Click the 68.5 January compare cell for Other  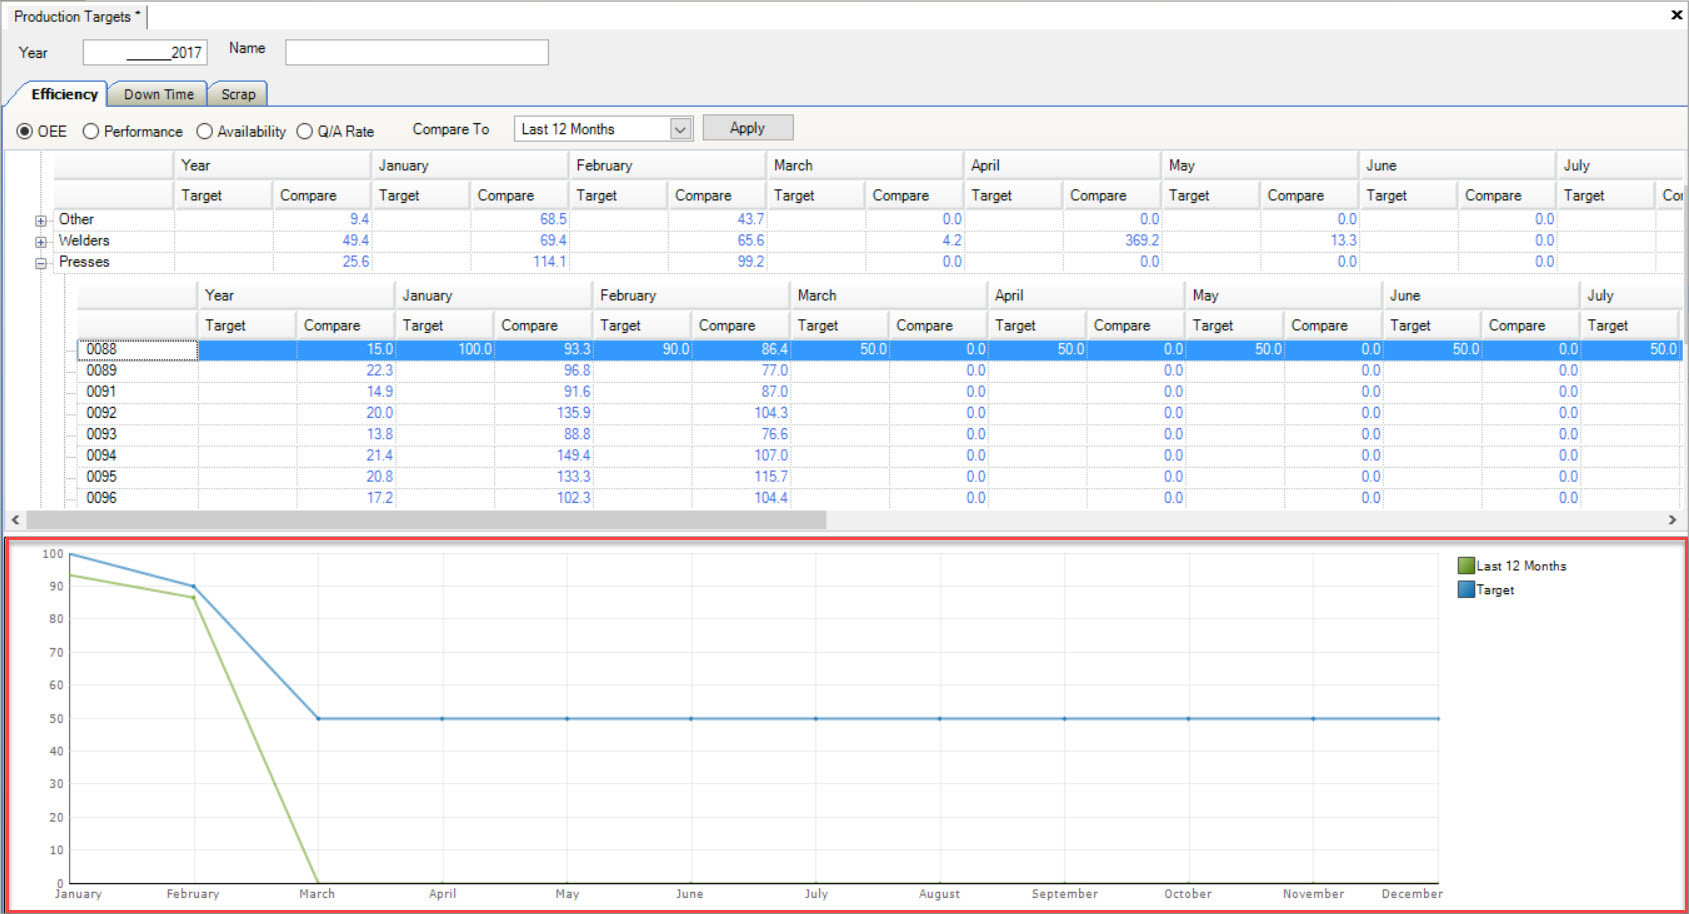point(520,219)
